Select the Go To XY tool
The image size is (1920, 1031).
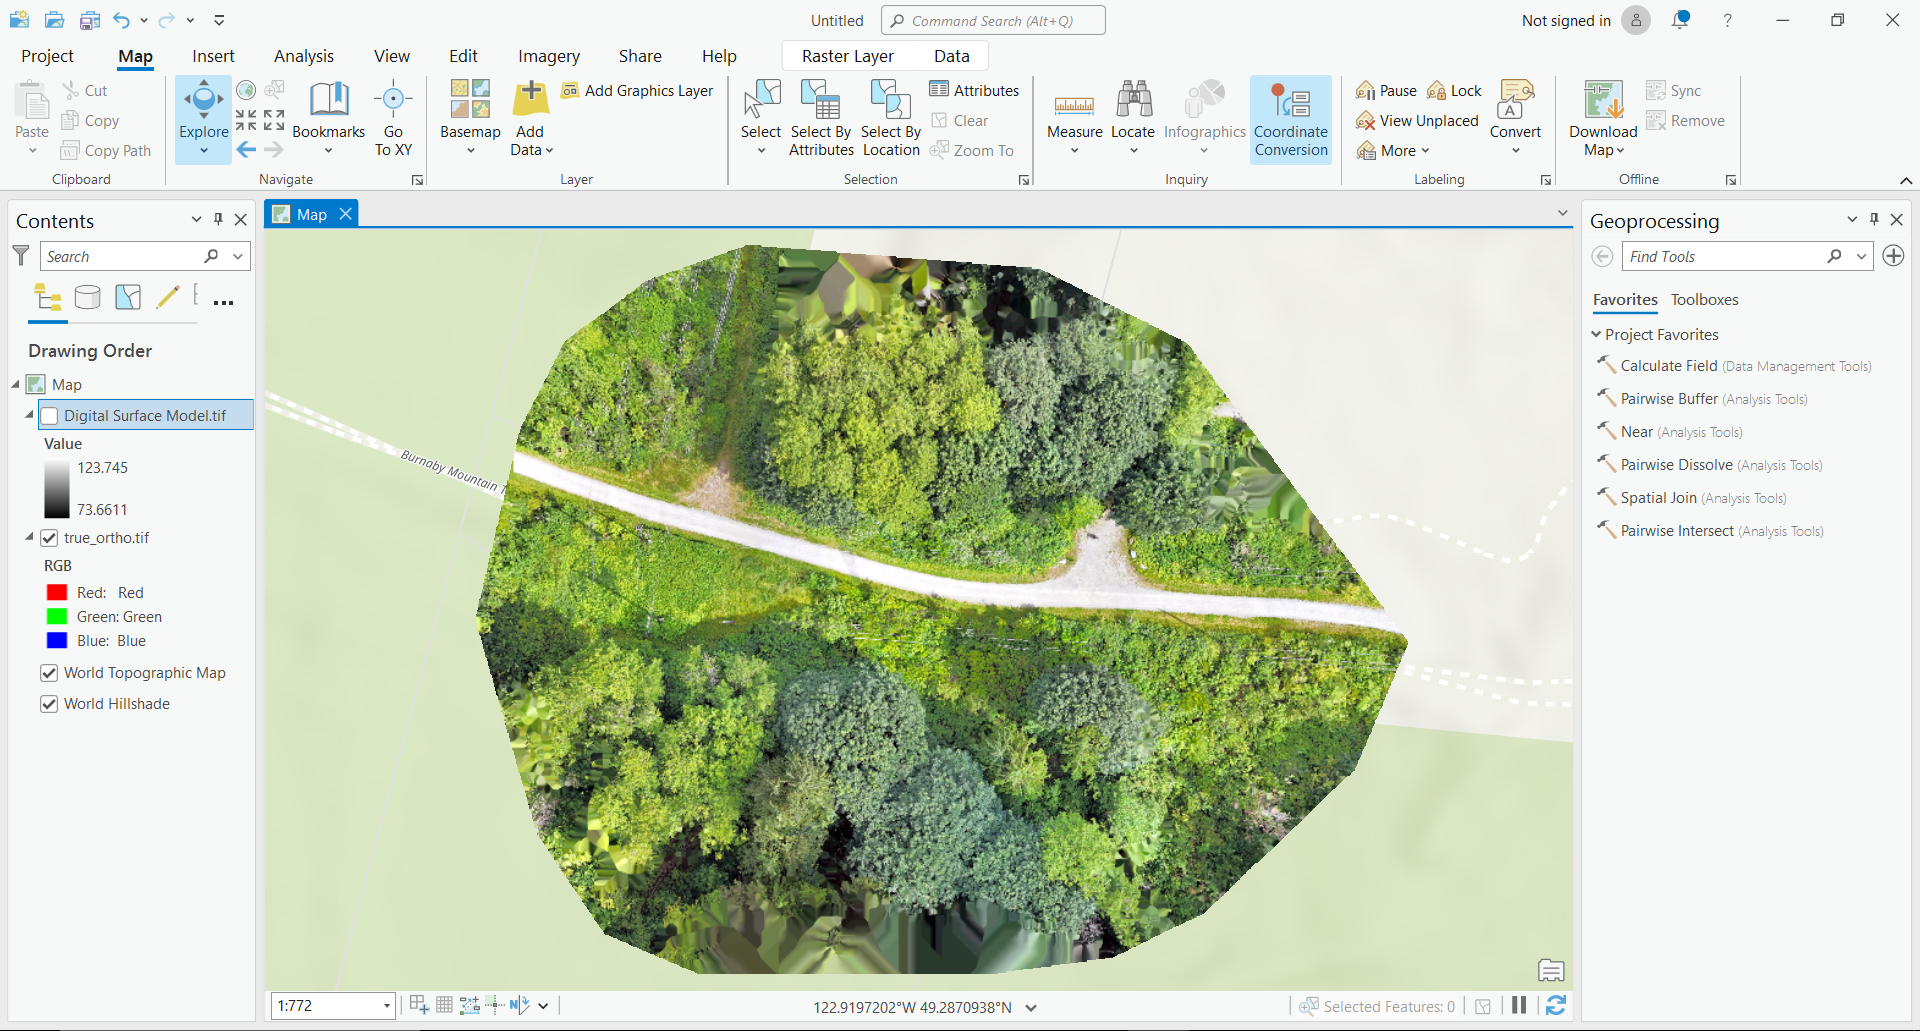393,100
